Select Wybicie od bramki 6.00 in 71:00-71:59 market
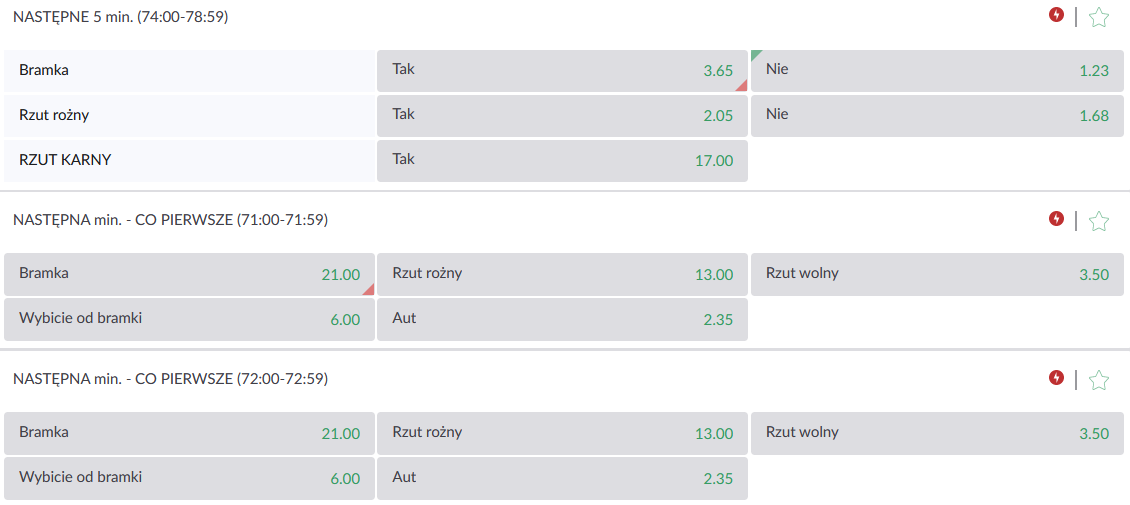 (189, 319)
